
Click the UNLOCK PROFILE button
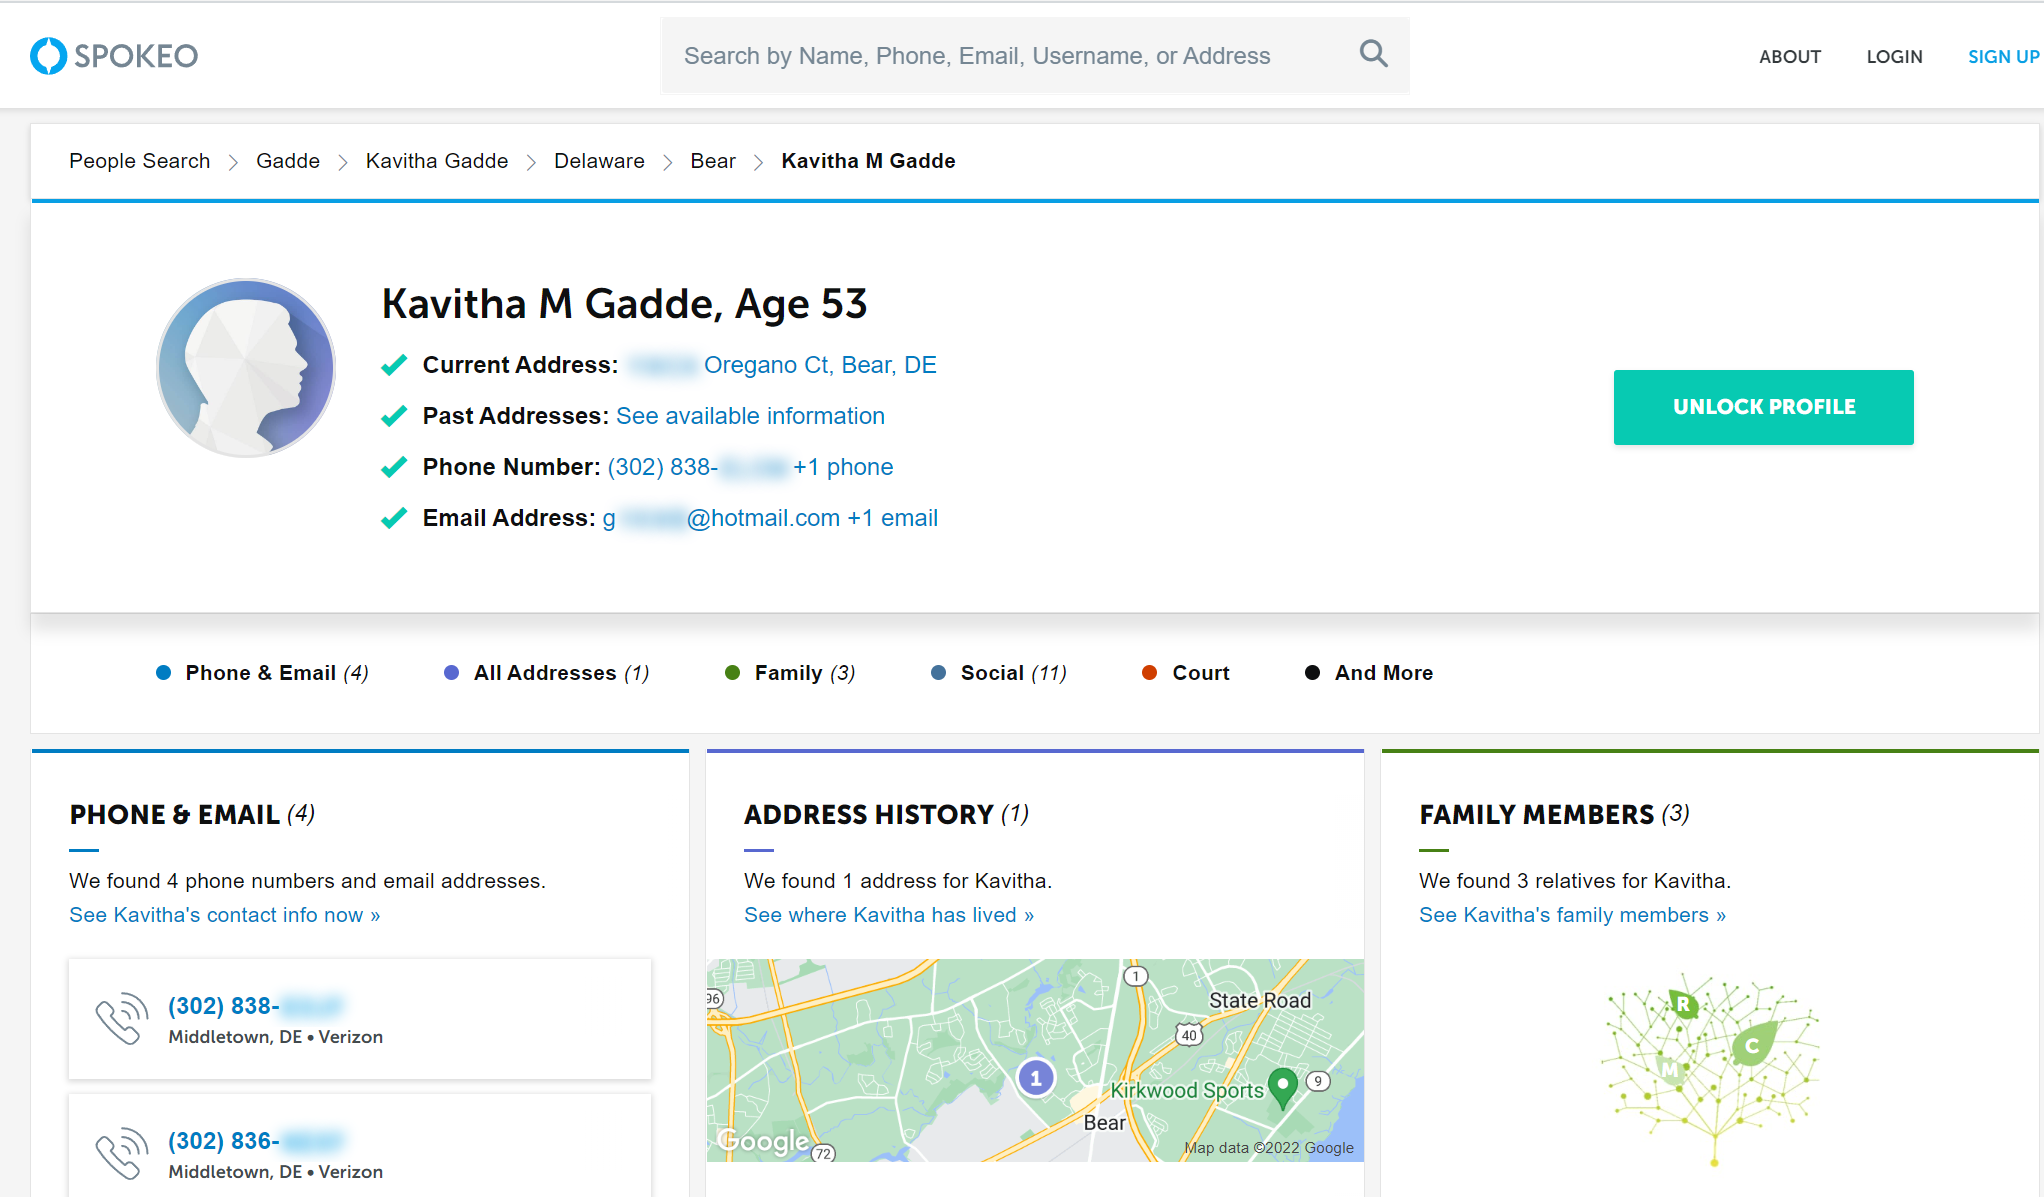pos(1764,407)
